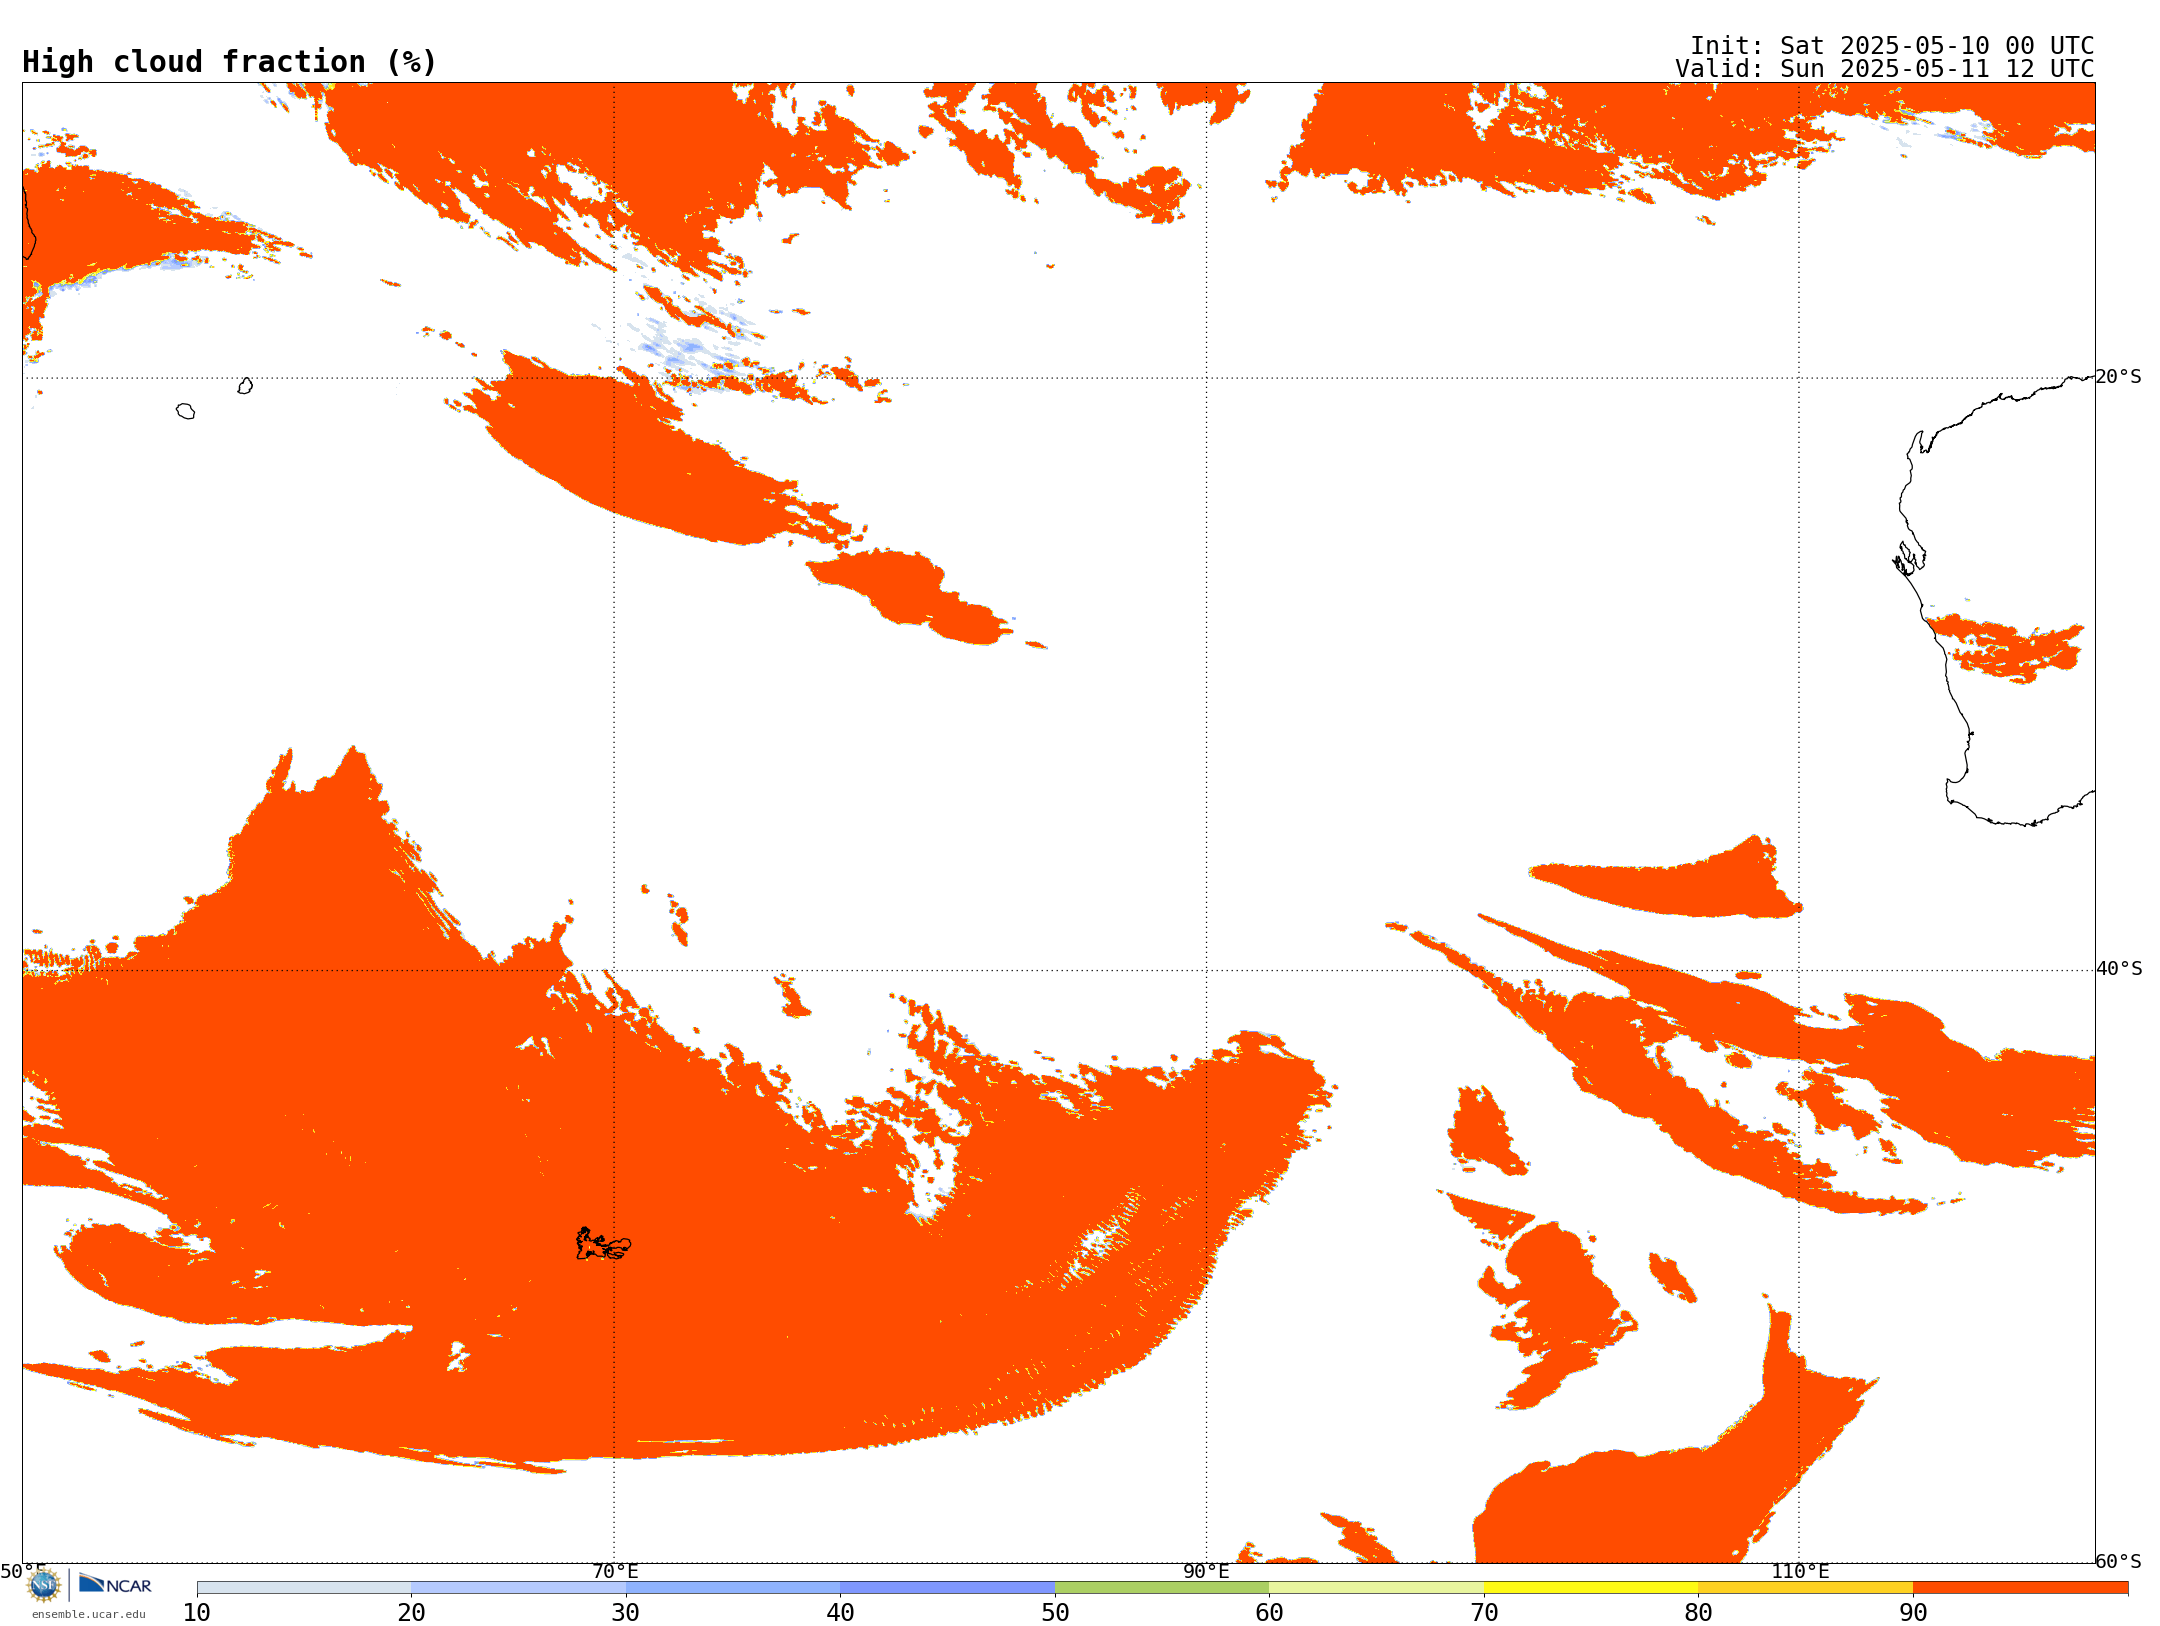This screenshot has height=1626, width=2160.
Task: Pick the 90+ orange-red colorbar segment
Action: click(2021, 1588)
